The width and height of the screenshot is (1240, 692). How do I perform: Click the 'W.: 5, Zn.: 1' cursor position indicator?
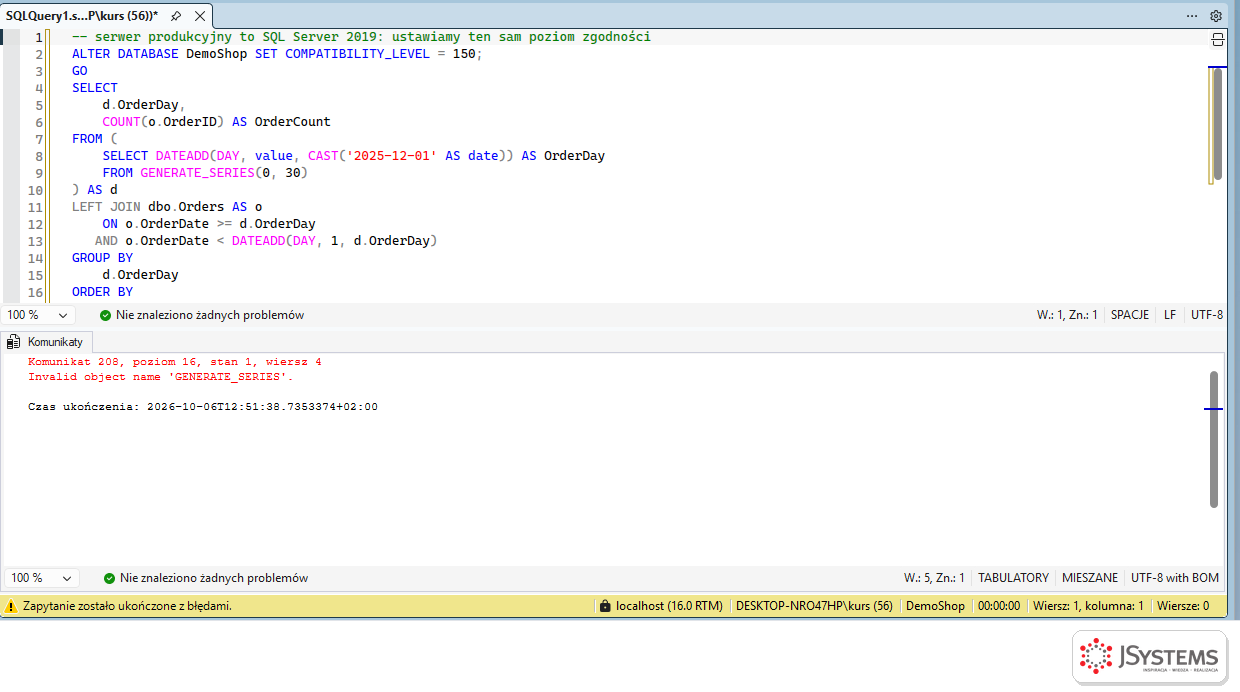[x=934, y=578]
